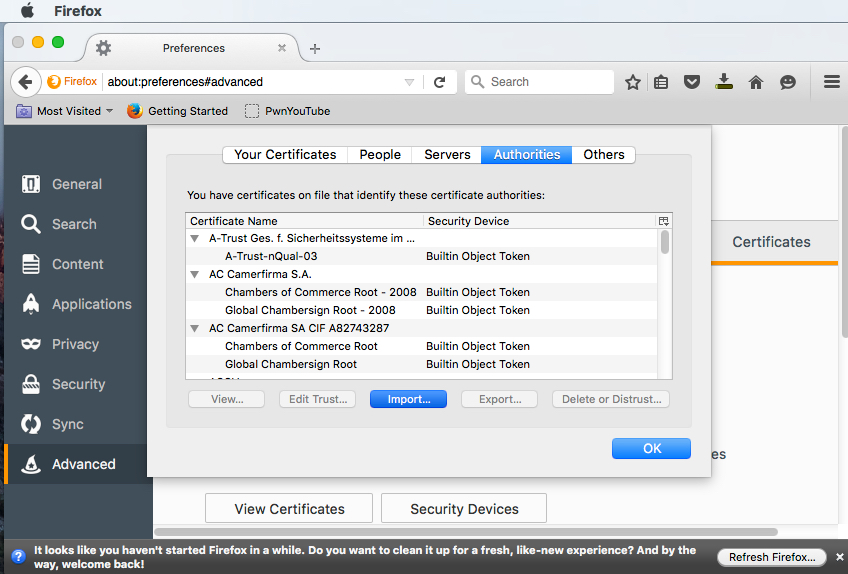848x574 pixels.
Task: Click the magnifier icon in the Search box
Action: click(x=477, y=82)
